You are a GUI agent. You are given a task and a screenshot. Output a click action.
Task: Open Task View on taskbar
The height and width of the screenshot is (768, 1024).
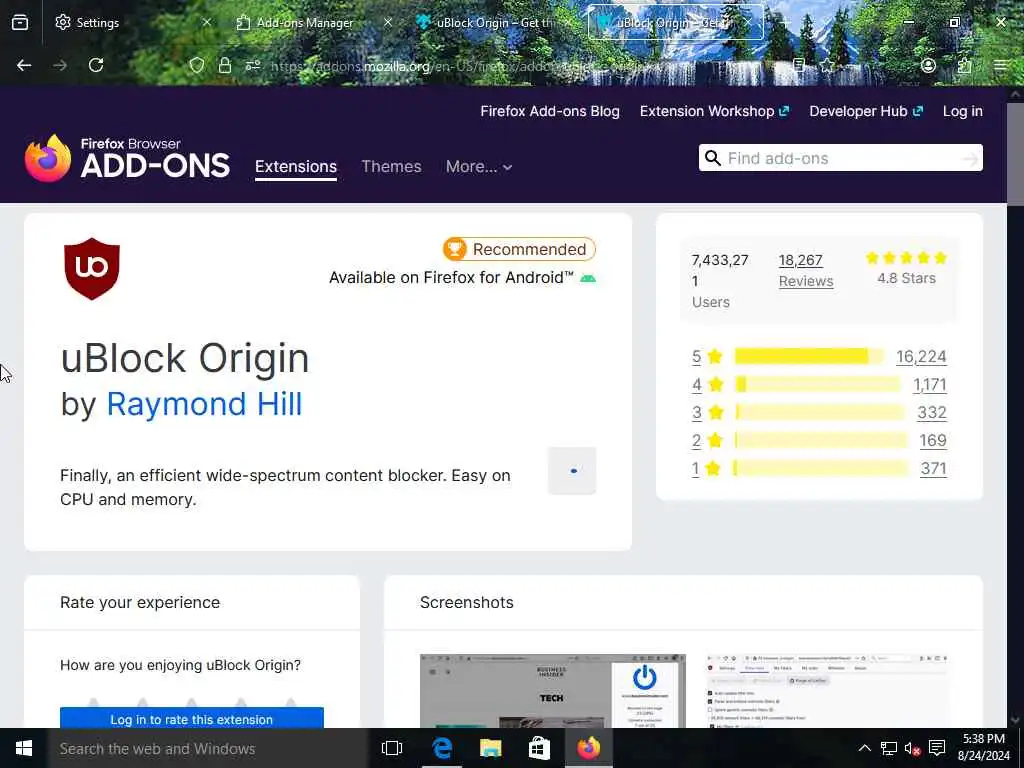[392, 748]
